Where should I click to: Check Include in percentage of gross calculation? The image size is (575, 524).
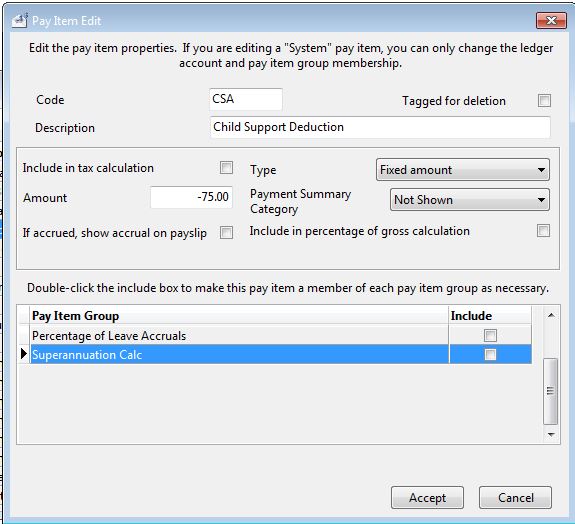point(543,231)
